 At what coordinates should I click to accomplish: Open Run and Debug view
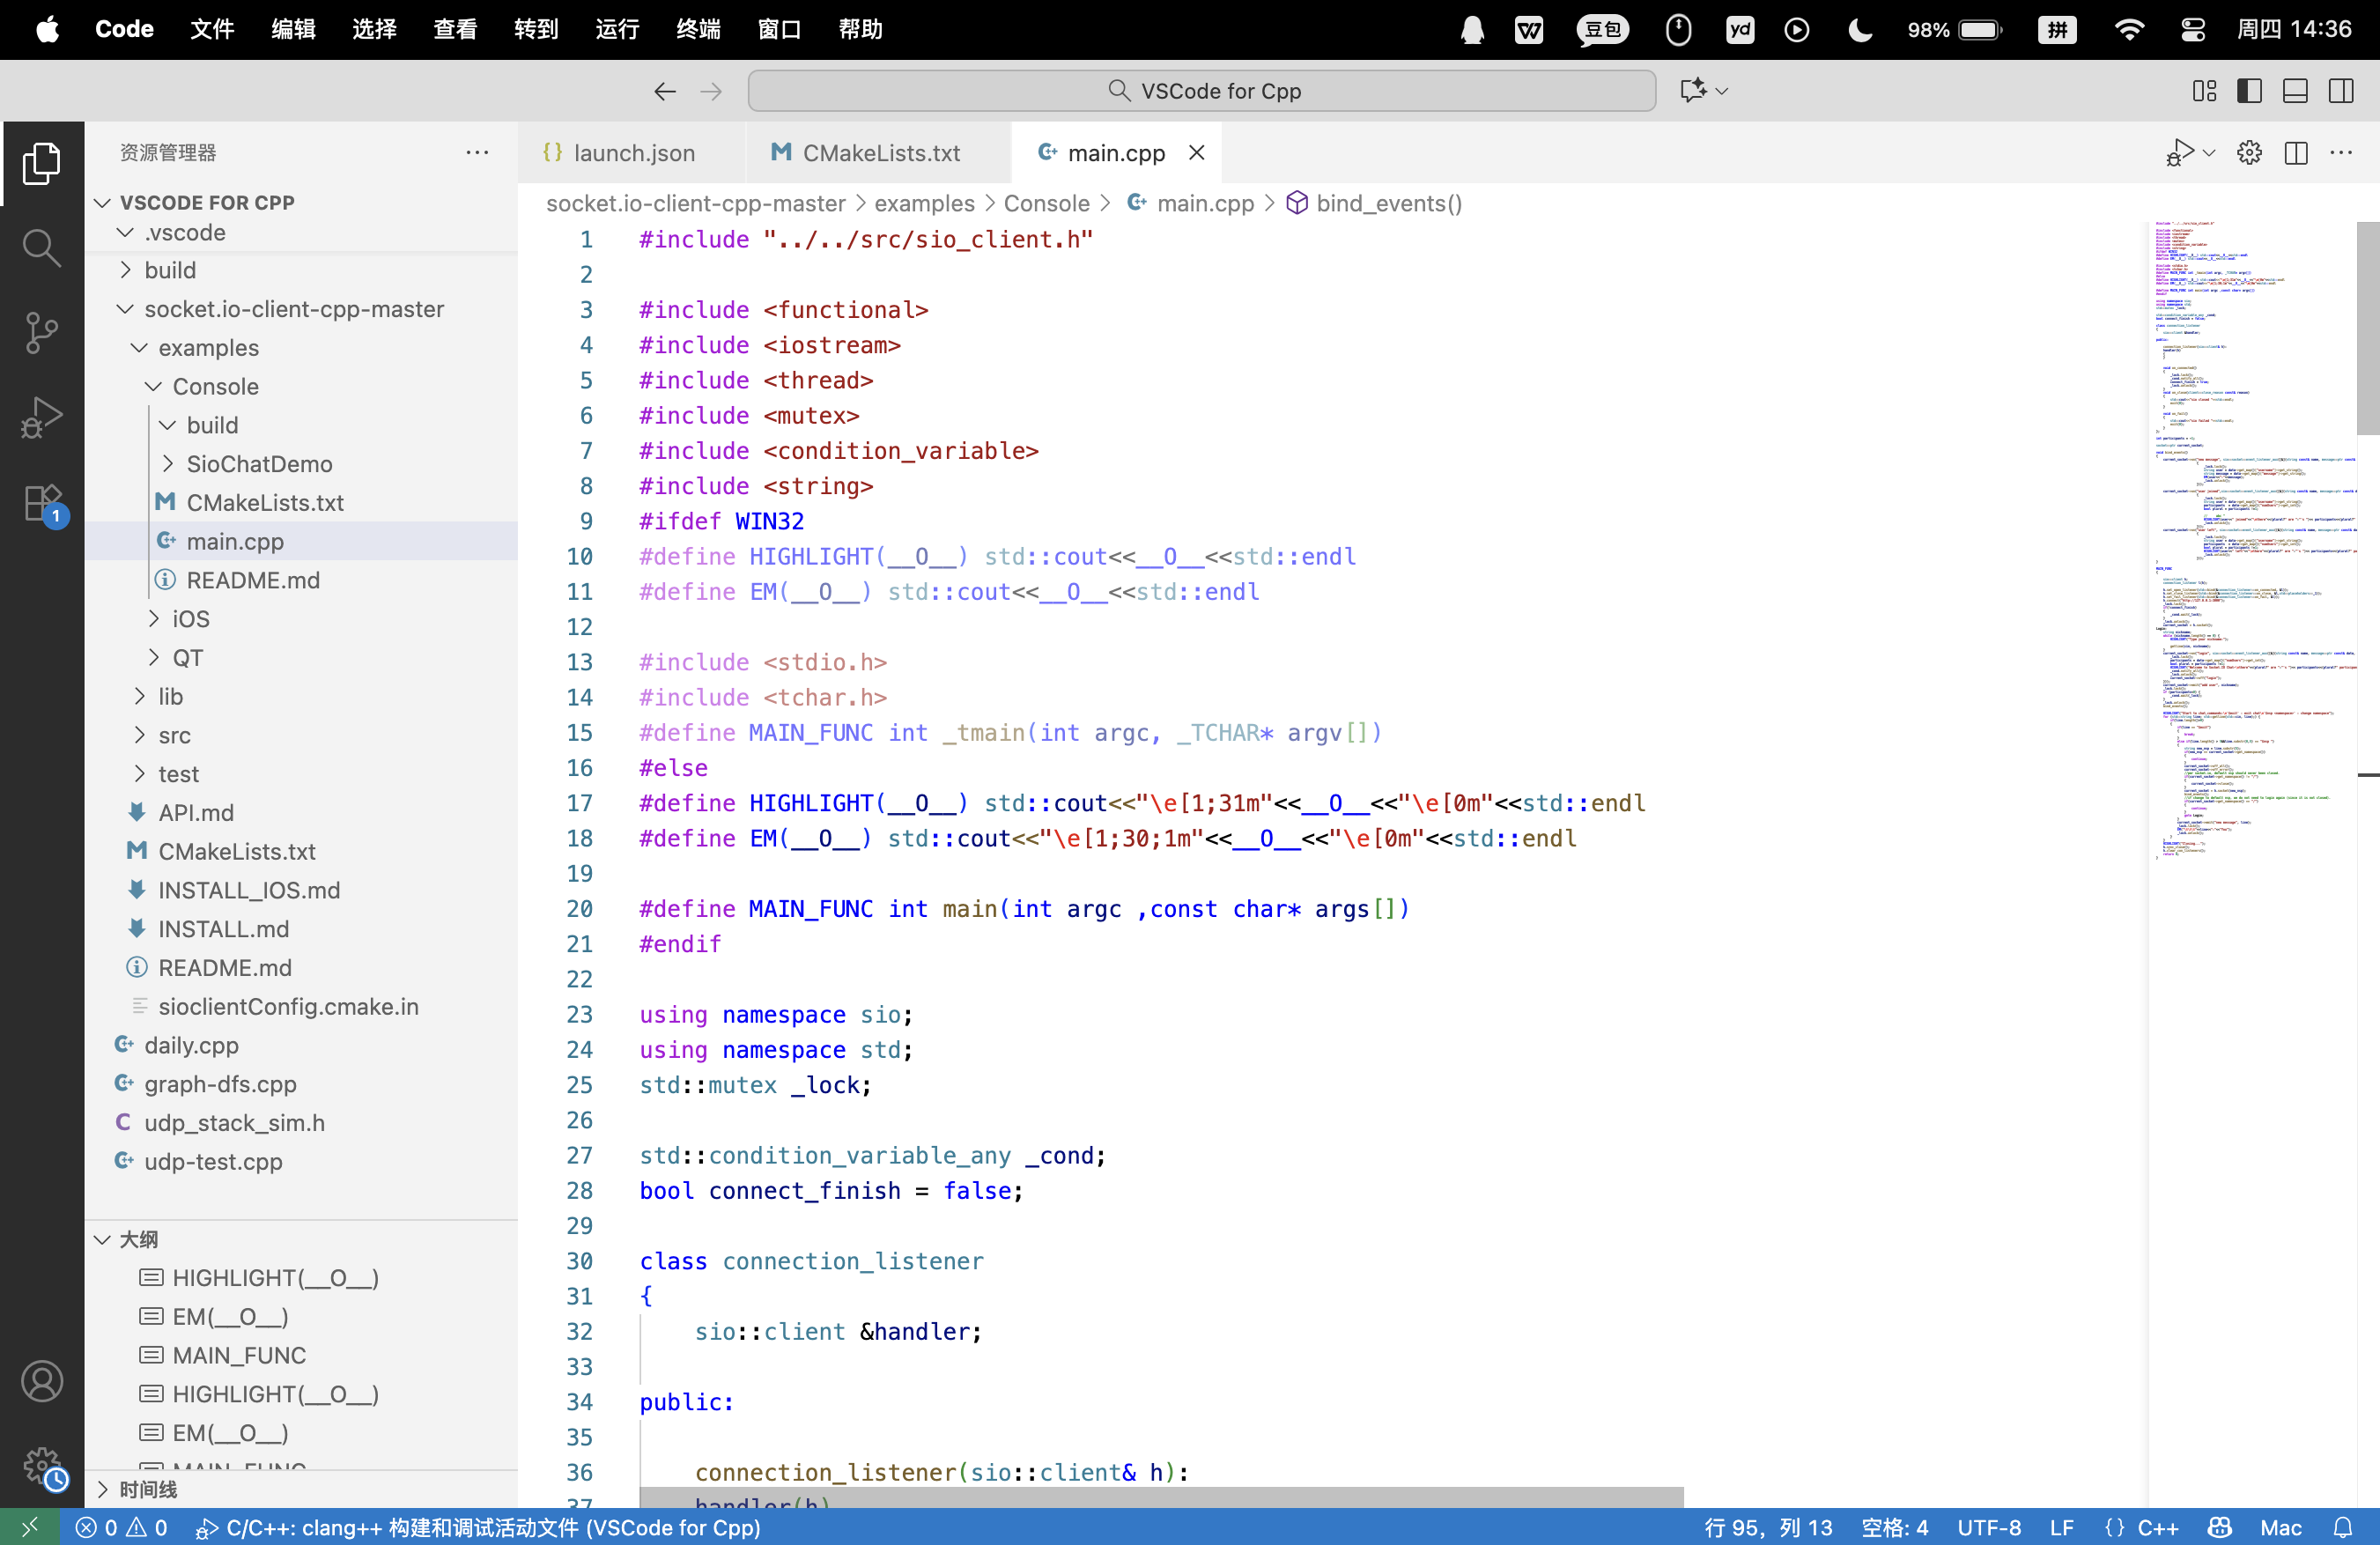click(x=41, y=417)
